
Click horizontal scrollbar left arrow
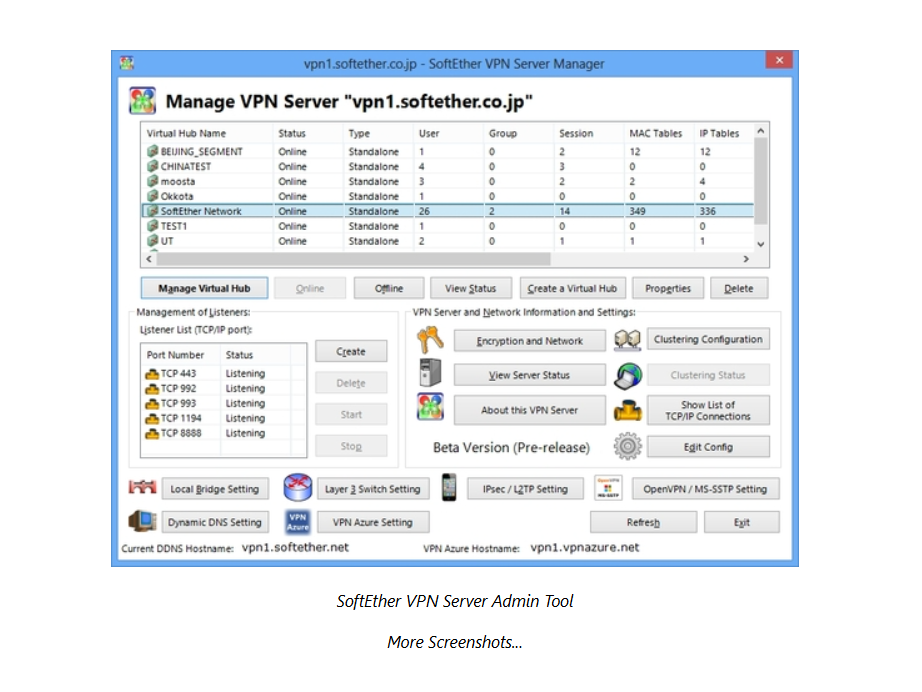click(149, 259)
